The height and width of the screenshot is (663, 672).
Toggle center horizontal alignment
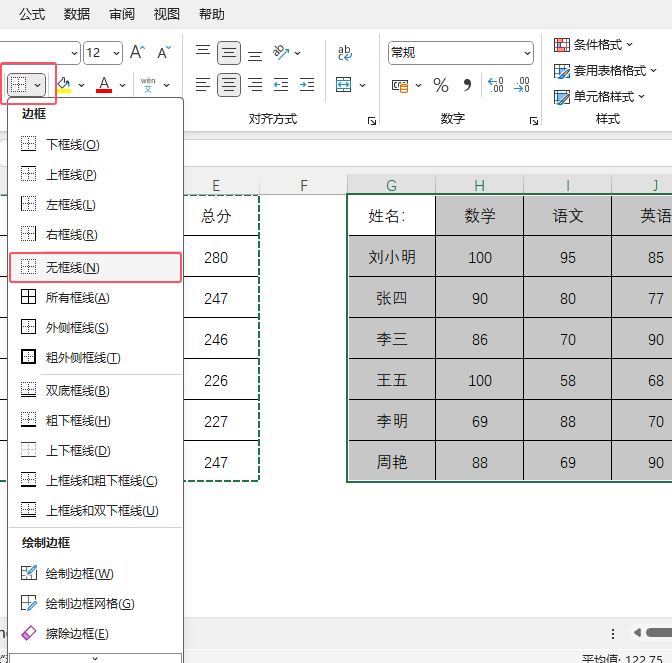pos(229,84)
